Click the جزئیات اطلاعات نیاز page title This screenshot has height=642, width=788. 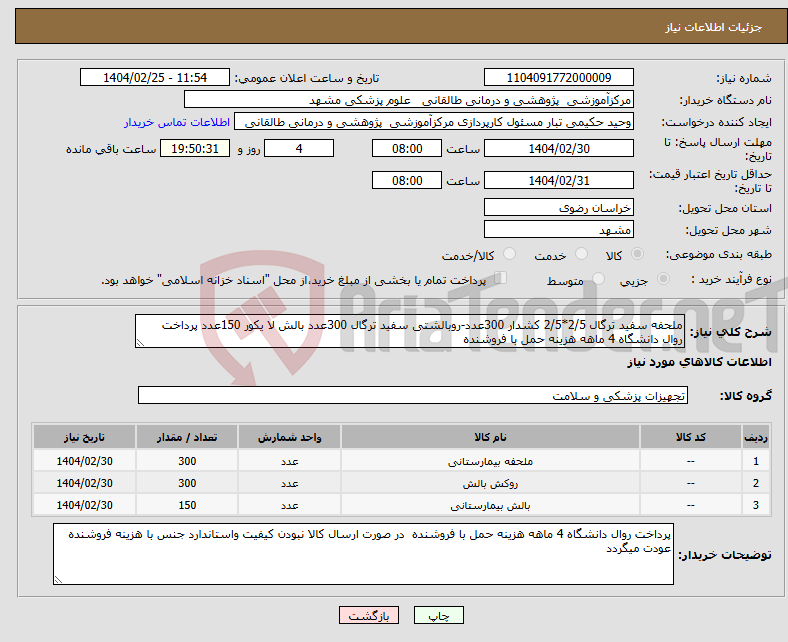point(714,27)
